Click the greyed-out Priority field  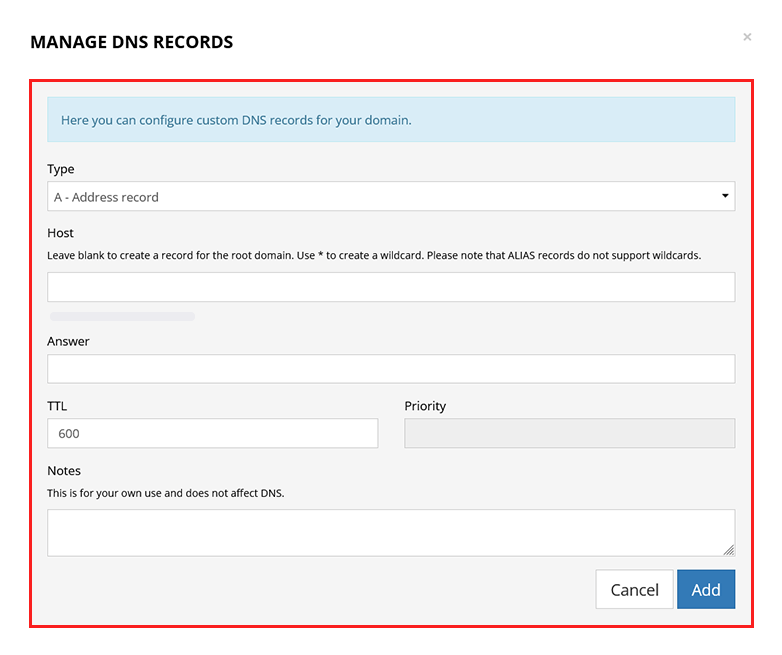(x=570, y=433)
